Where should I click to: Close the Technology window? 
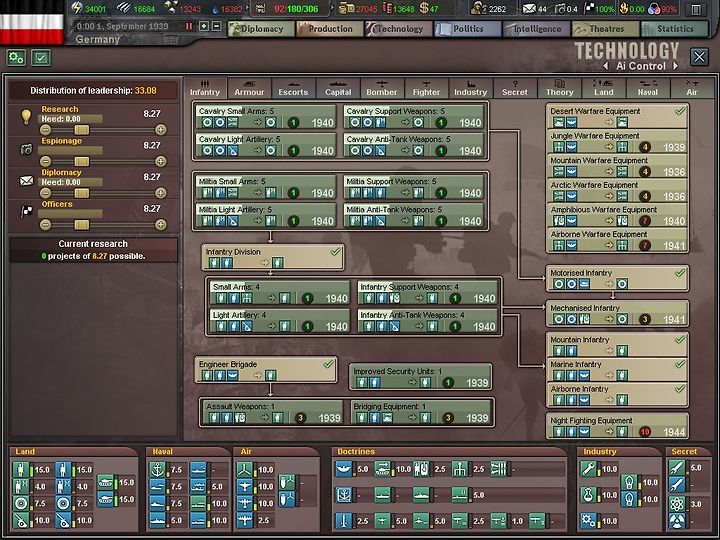(x=699, y=57)
